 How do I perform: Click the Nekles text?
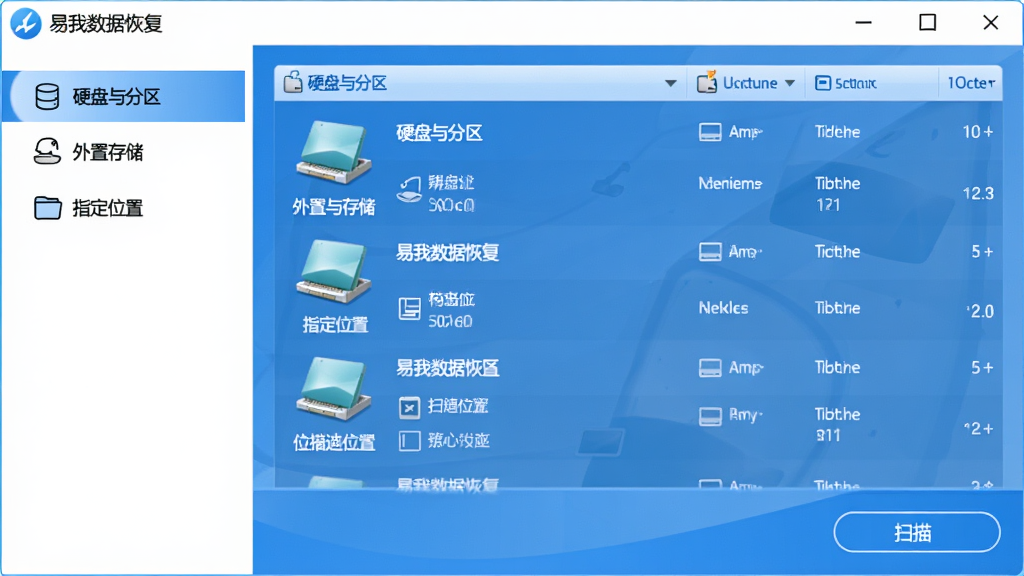tap(723, 308)
